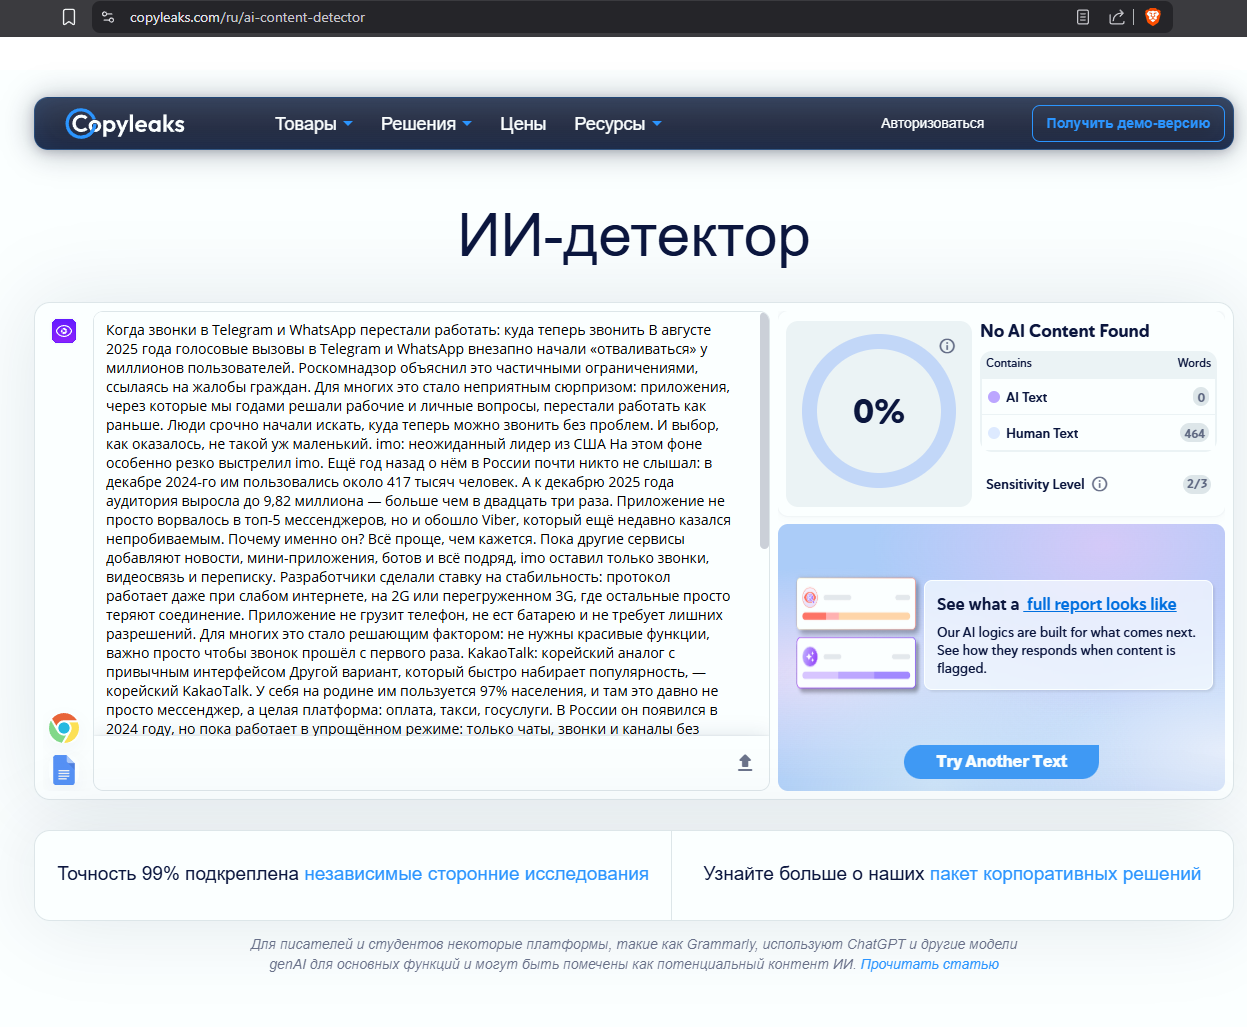
Task: Click the share page icon in address bar
Action: pos(1117,17)
